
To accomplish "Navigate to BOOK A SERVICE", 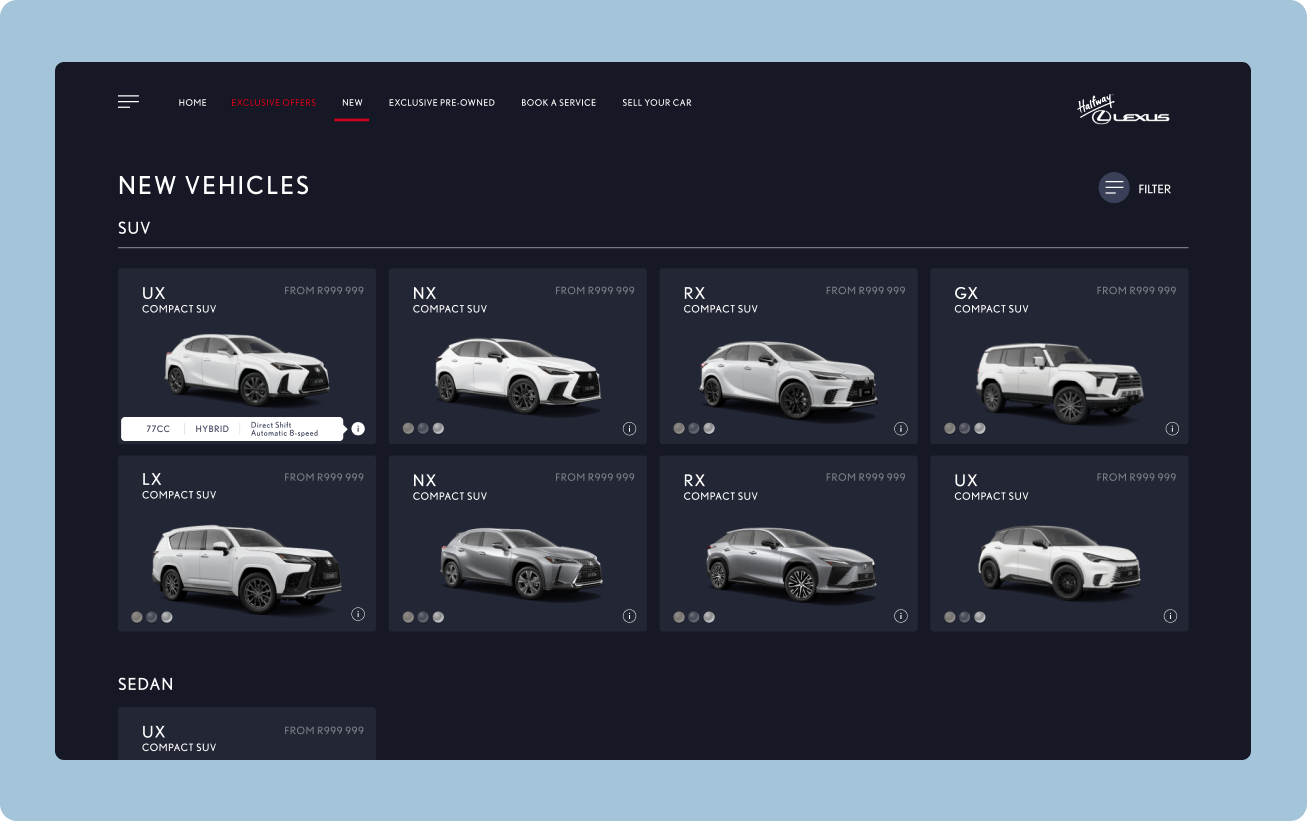I will click(x=558, y=103).
